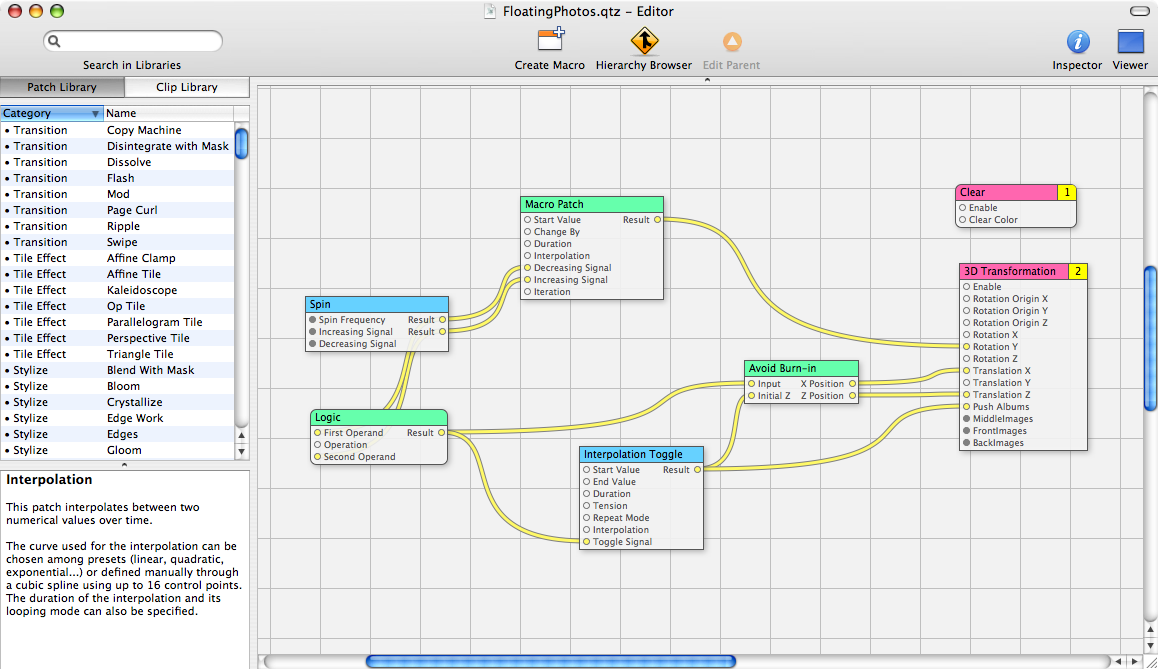Click the library list scroll down arrow
This screenshot has width=1158, height=669.
tap(241, 450)
